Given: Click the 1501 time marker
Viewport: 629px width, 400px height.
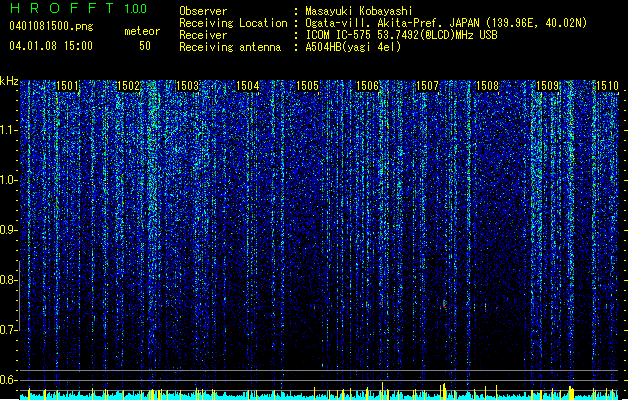Looking at the screenshot, I should pos(67,86).
